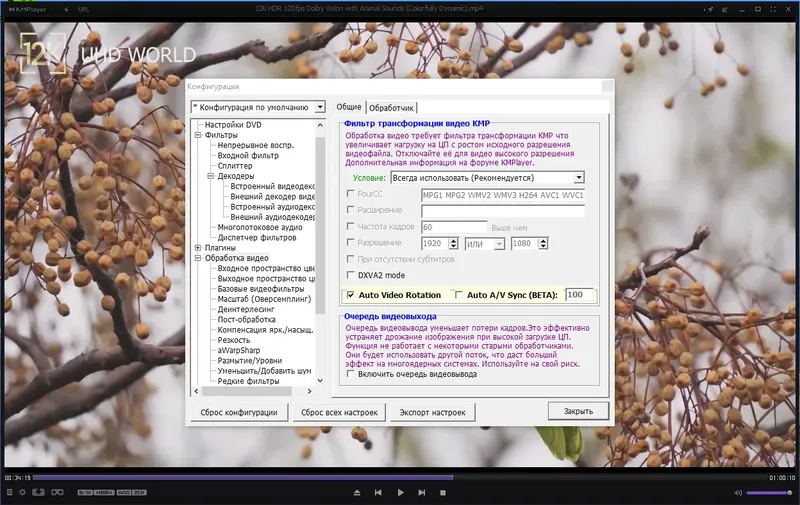Image resolution: width=800 pixels, height=505 pixels.
Task: Click the first stream info badge
Action: [x=85, y=492]
